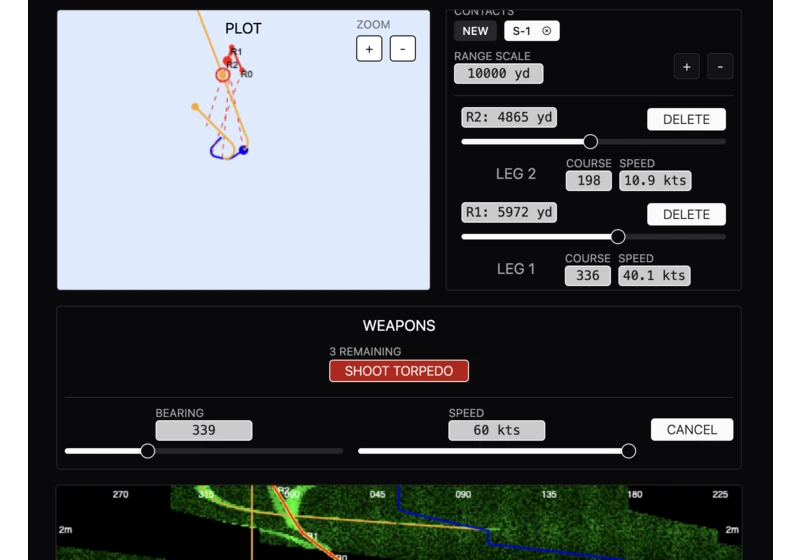Increase range scale with plus button
This screenshot has width=800, height=560.
coord(686,66)
